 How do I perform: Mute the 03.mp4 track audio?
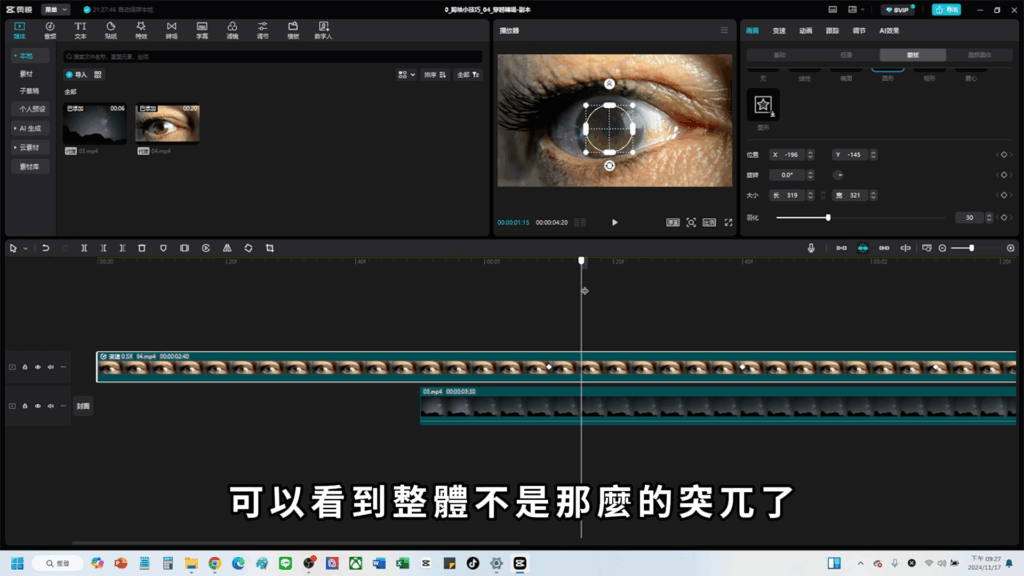(50, 406)
